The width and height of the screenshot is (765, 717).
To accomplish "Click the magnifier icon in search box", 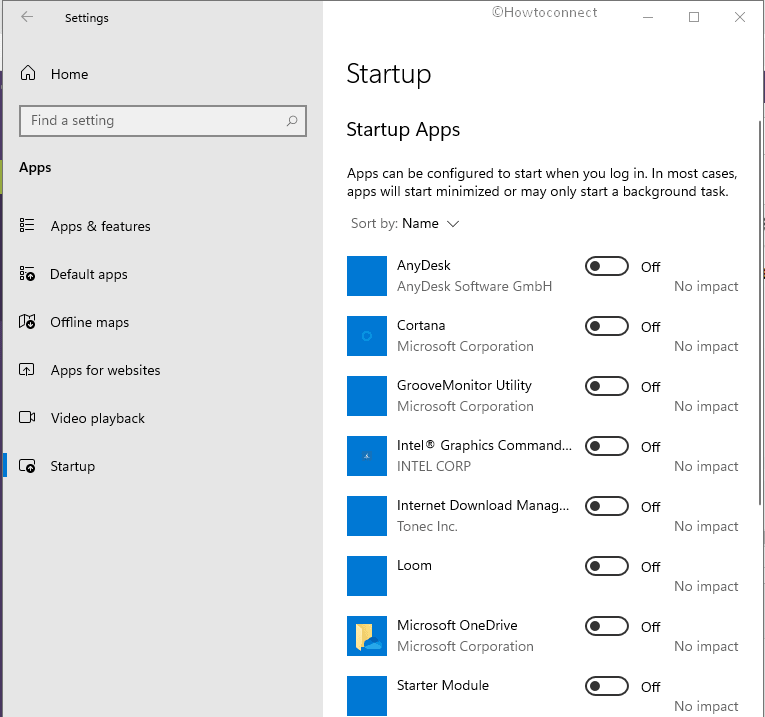I will 292,120.
